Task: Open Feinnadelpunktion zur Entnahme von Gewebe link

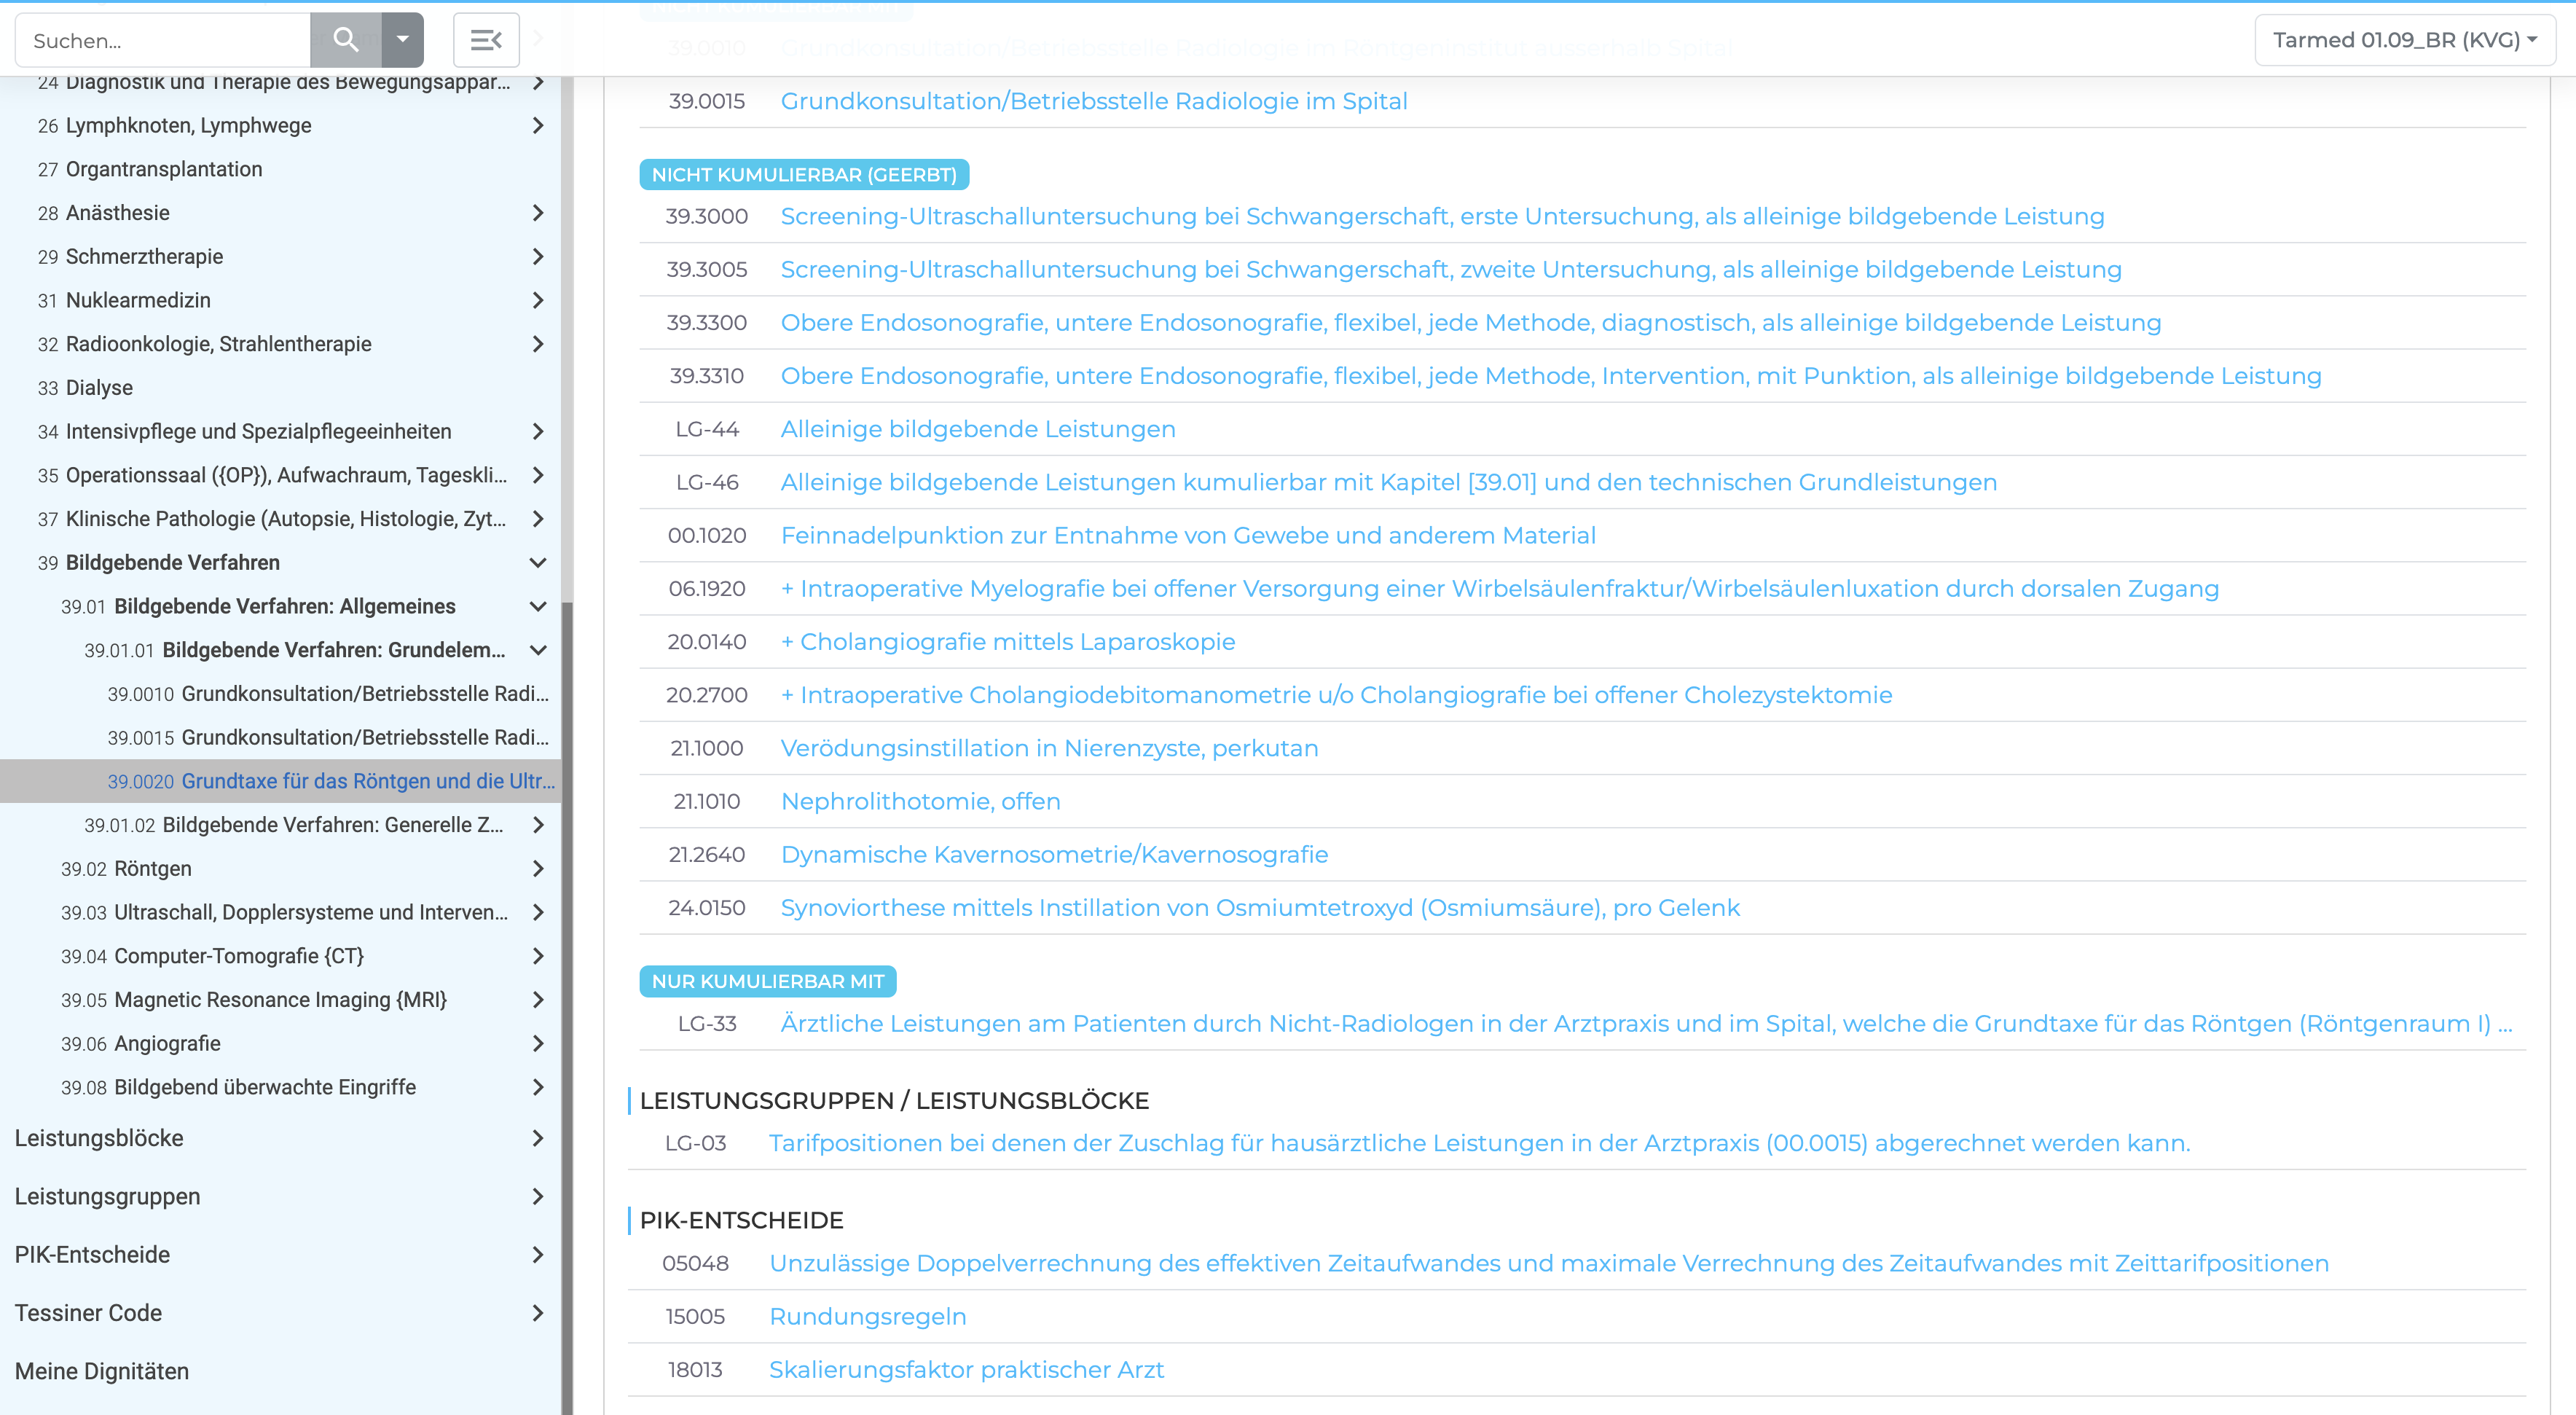Action: point(1188,535)
